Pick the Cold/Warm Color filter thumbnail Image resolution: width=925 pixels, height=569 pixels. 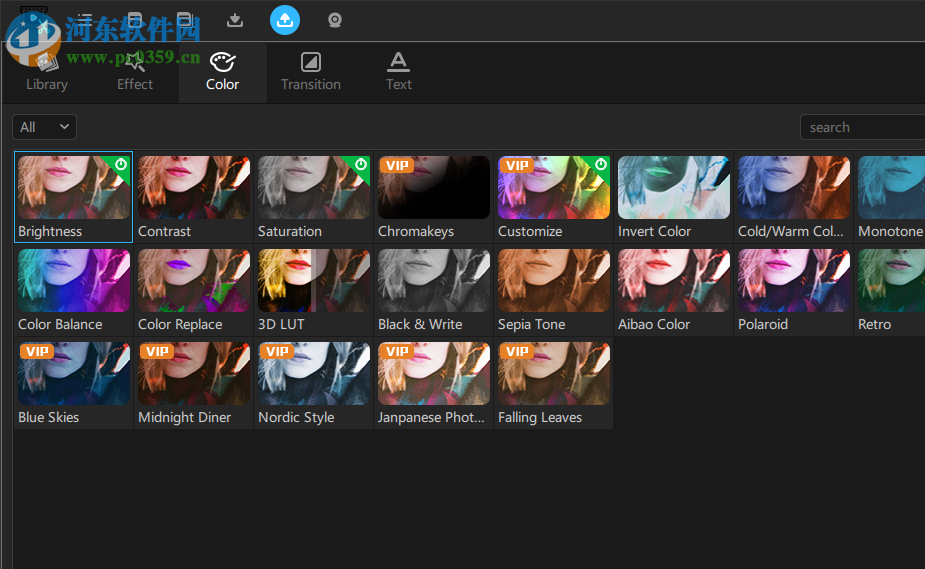point(794,188)
